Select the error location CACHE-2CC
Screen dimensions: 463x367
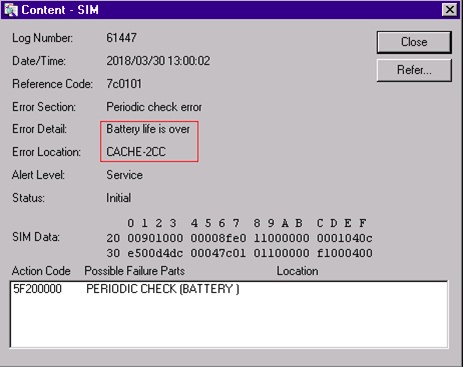pos(136,152)
